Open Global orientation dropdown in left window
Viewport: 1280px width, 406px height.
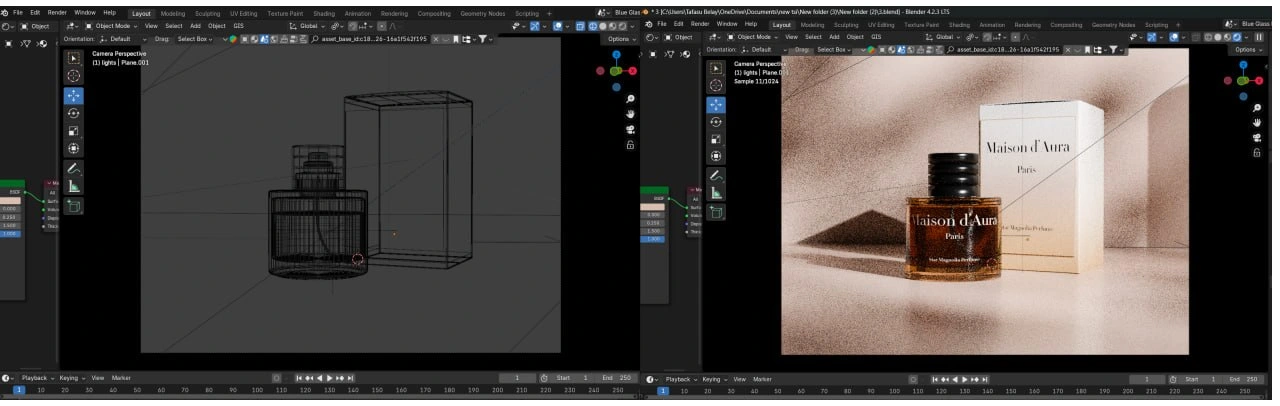click(x=311, y=25)
